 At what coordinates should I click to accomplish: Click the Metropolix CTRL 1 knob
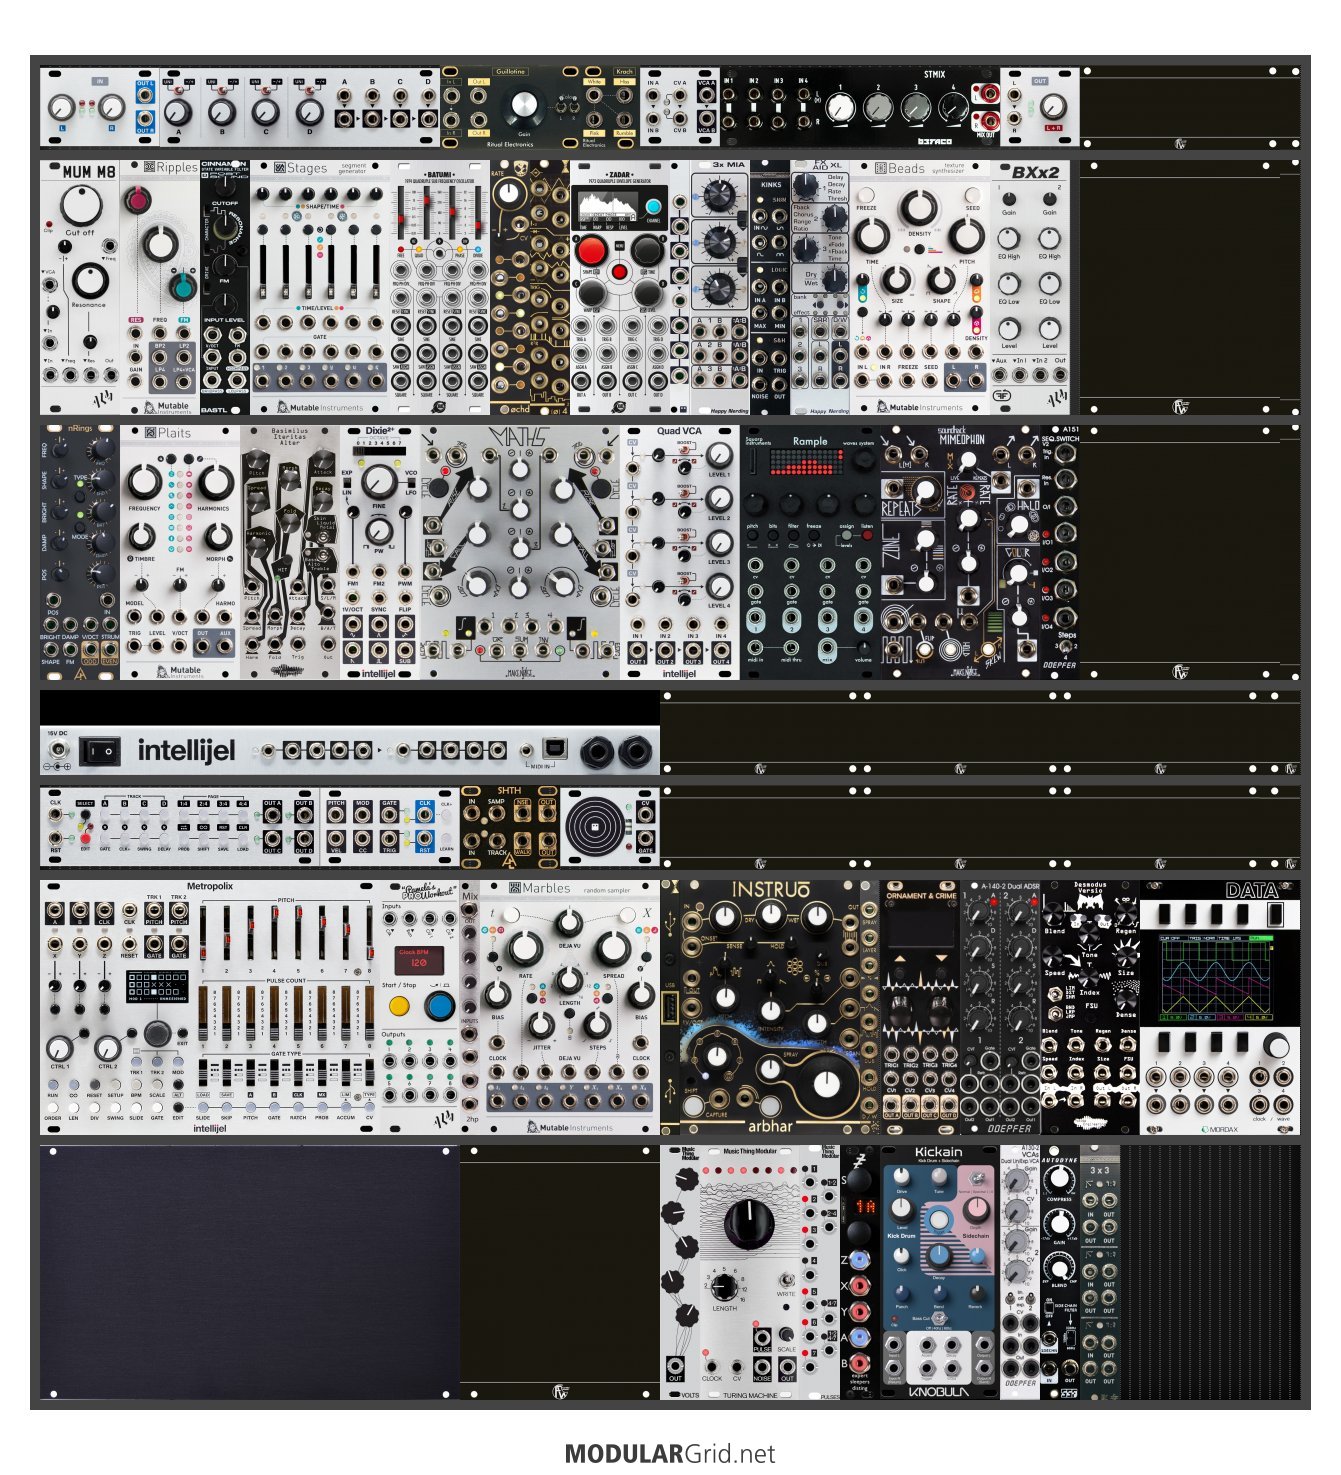point(60,1048)
